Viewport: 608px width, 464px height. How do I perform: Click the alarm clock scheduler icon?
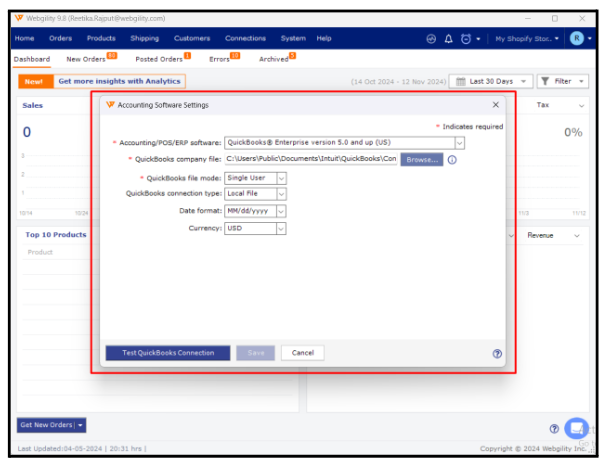click(x=465, y=38)
